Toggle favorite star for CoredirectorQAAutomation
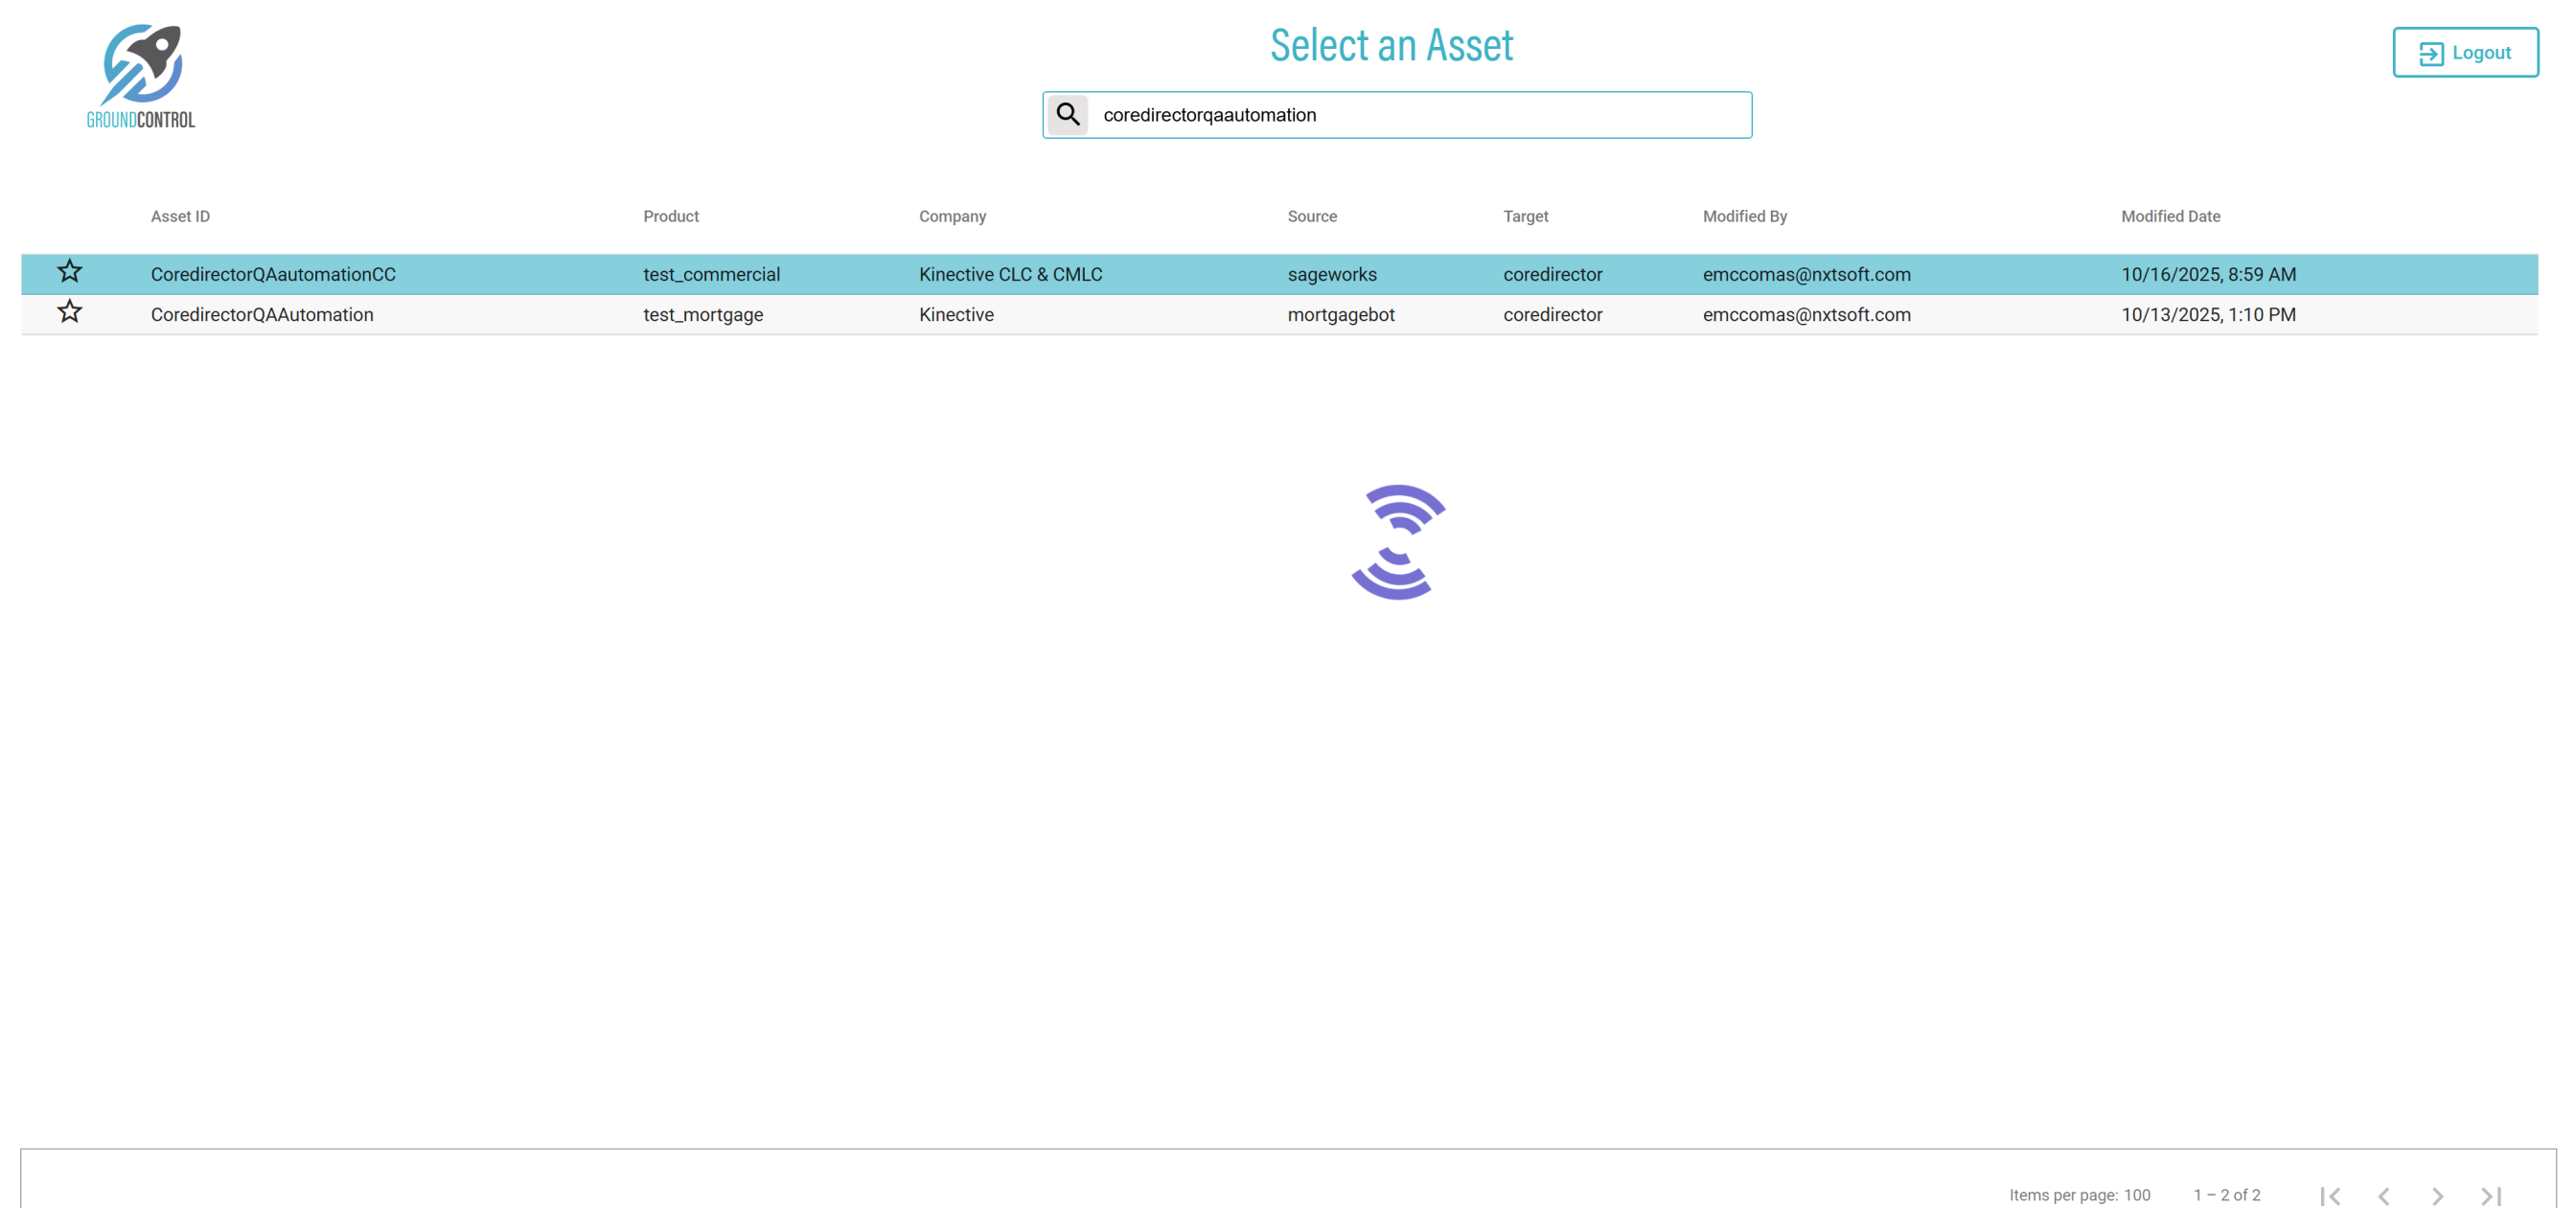Image resolution: width=2576 pixels, height=1208 pixels. (69, 312)
